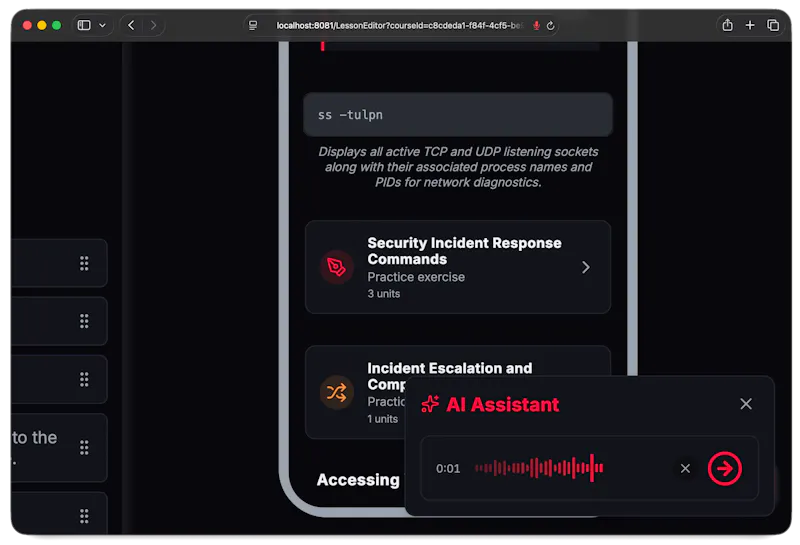Click the localhost:8081 address bar URL
Image resolution: width=800 pixels, height=545 pixels.
pyautogui.click(x=398, y=25)
